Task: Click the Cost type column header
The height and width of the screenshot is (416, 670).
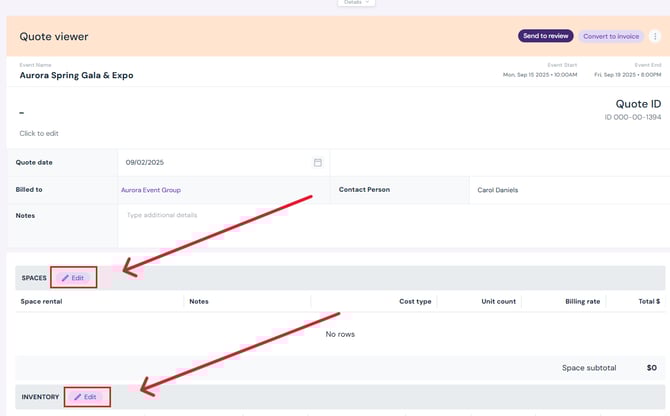Action: 415,301
